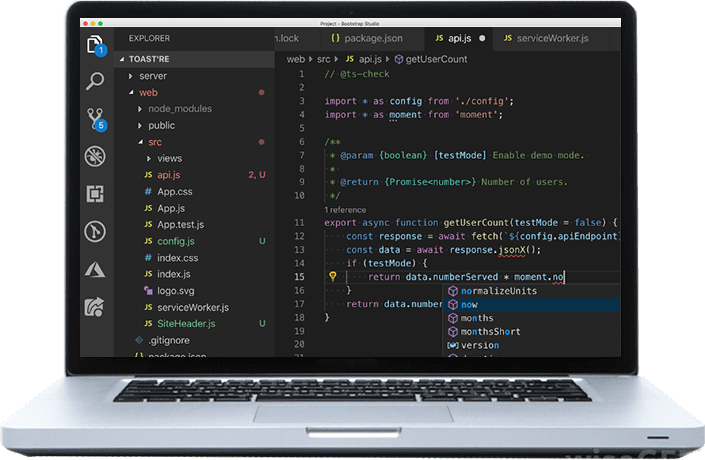Viewport: 705px width, 460px height.
Task: Open the Azure icon in activity bar
Action: click(x=95, y=269)
